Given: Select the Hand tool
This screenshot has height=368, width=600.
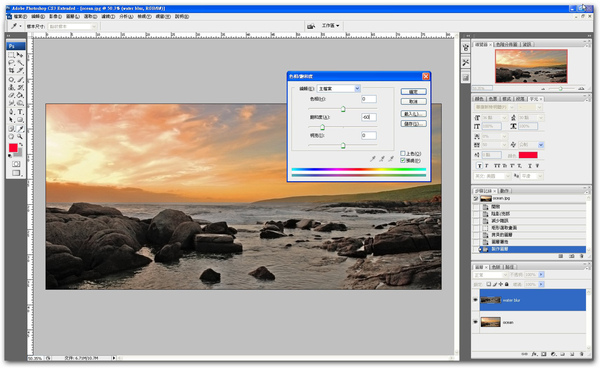Looking at the screenshot, I should [x=11, y=137].
